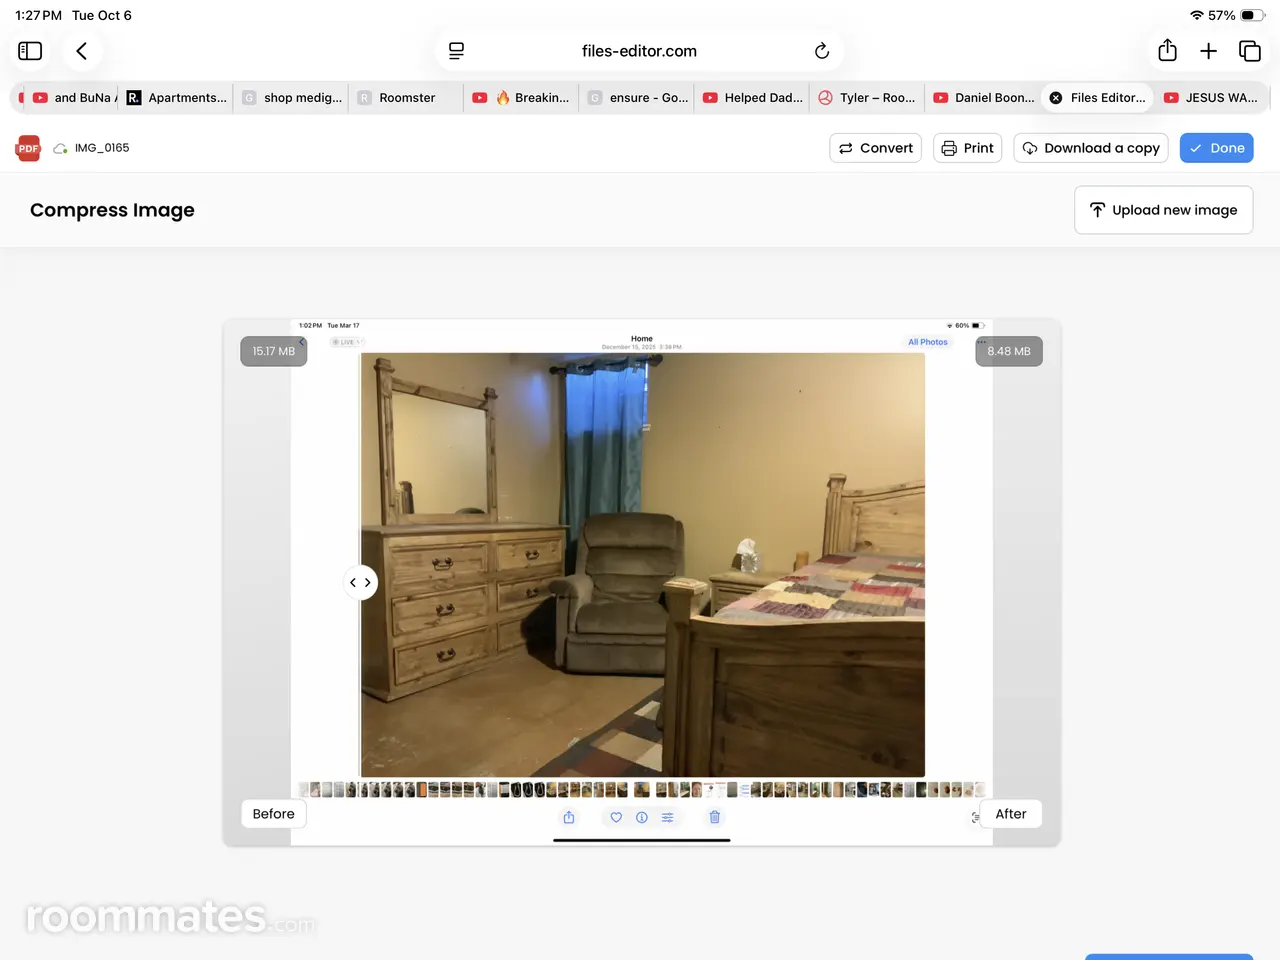Viewport: 1280px width, 960px height.
Task: Click the After label
Action: [x=1011, y=814]
